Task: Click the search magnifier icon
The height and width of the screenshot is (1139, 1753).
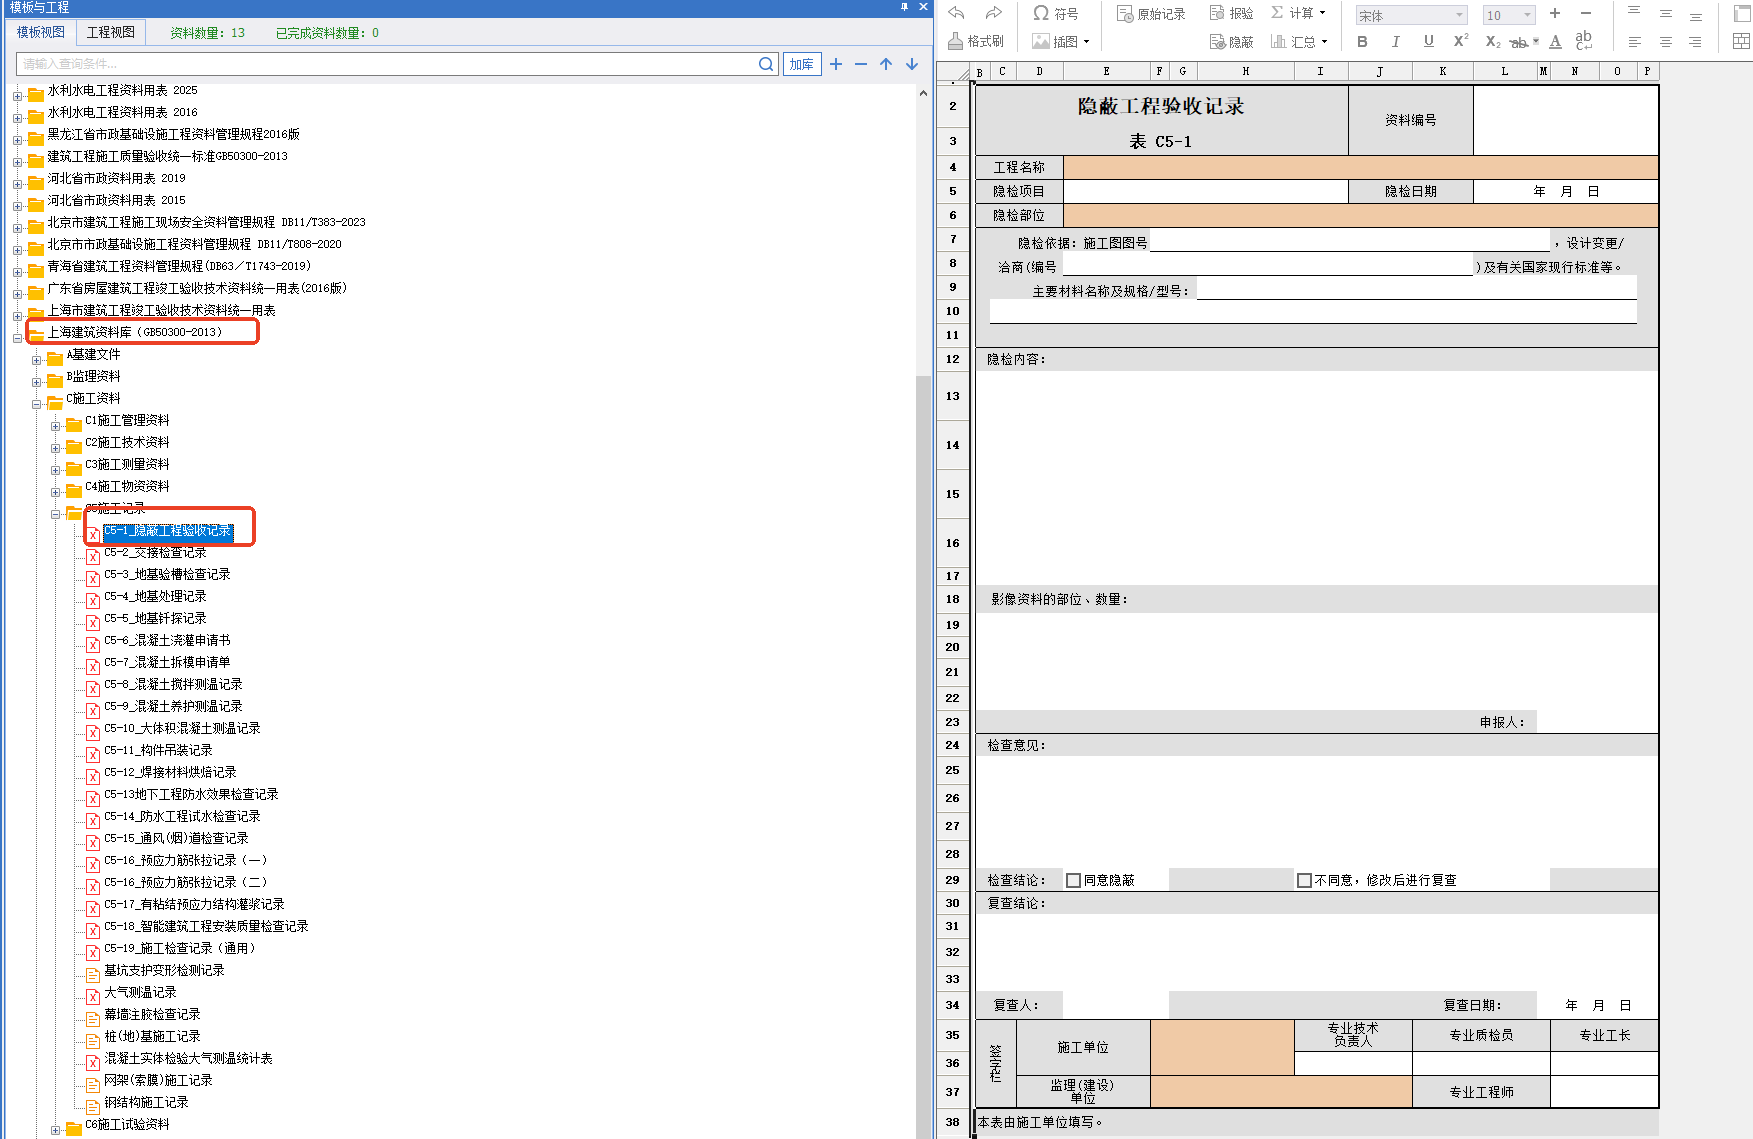Action: (x=766, y=64)
